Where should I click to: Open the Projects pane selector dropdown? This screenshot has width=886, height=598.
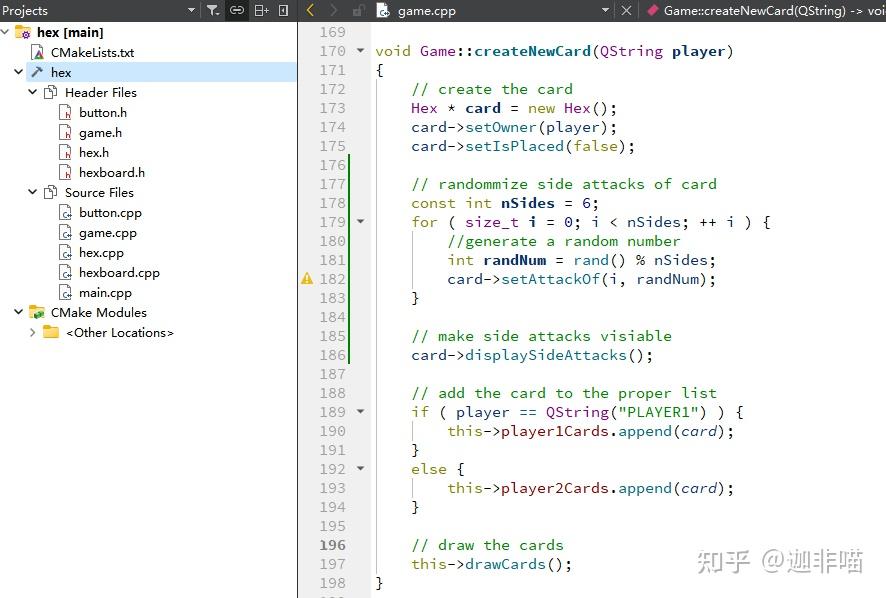[193, 10]
